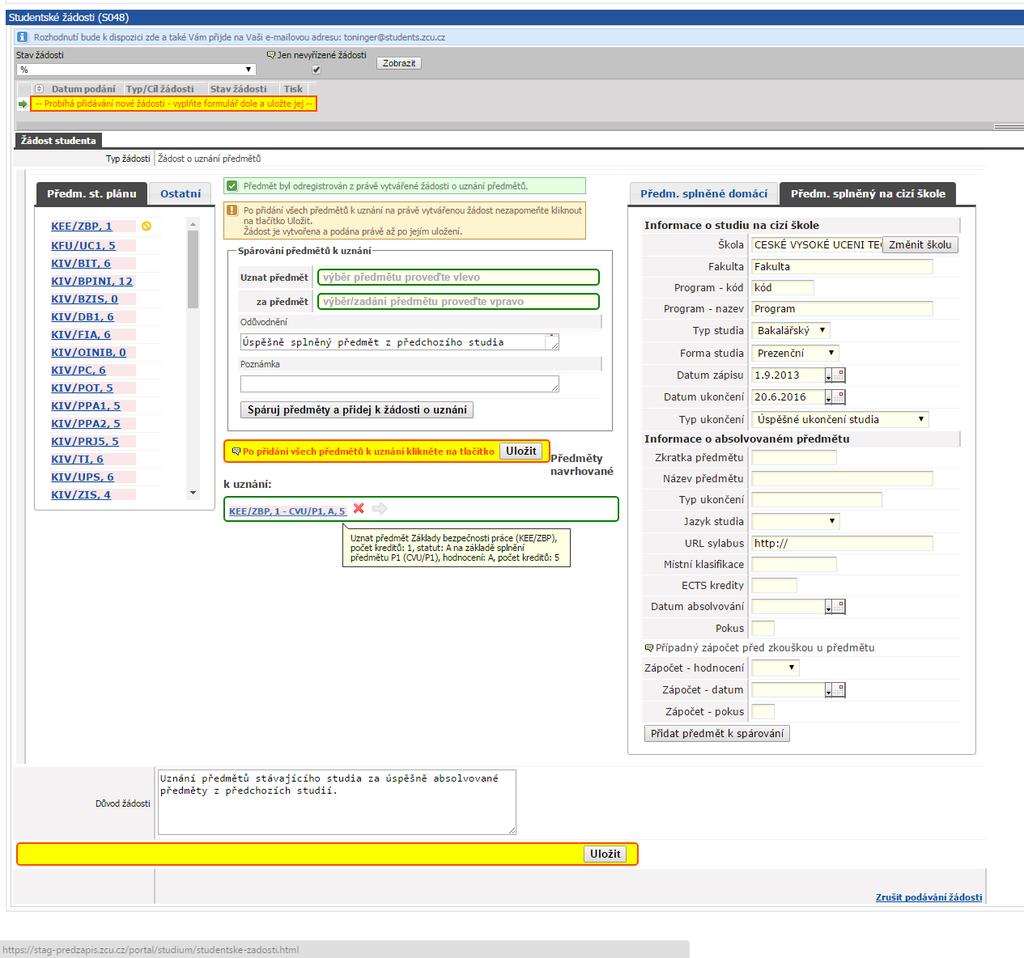Screen dimensions: 1024x958
Task: Click Uložit button in the orange hint box
Action: pyautogui.click(x=520, y=451)
